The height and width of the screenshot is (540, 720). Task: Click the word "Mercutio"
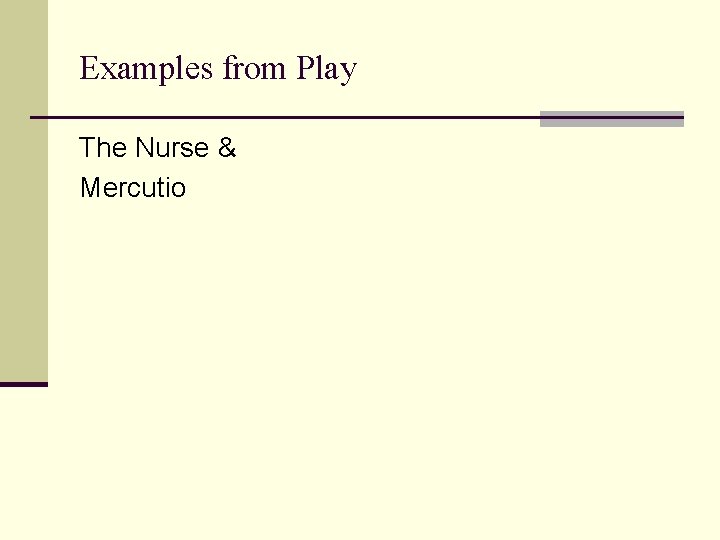(x=133, y=187)
